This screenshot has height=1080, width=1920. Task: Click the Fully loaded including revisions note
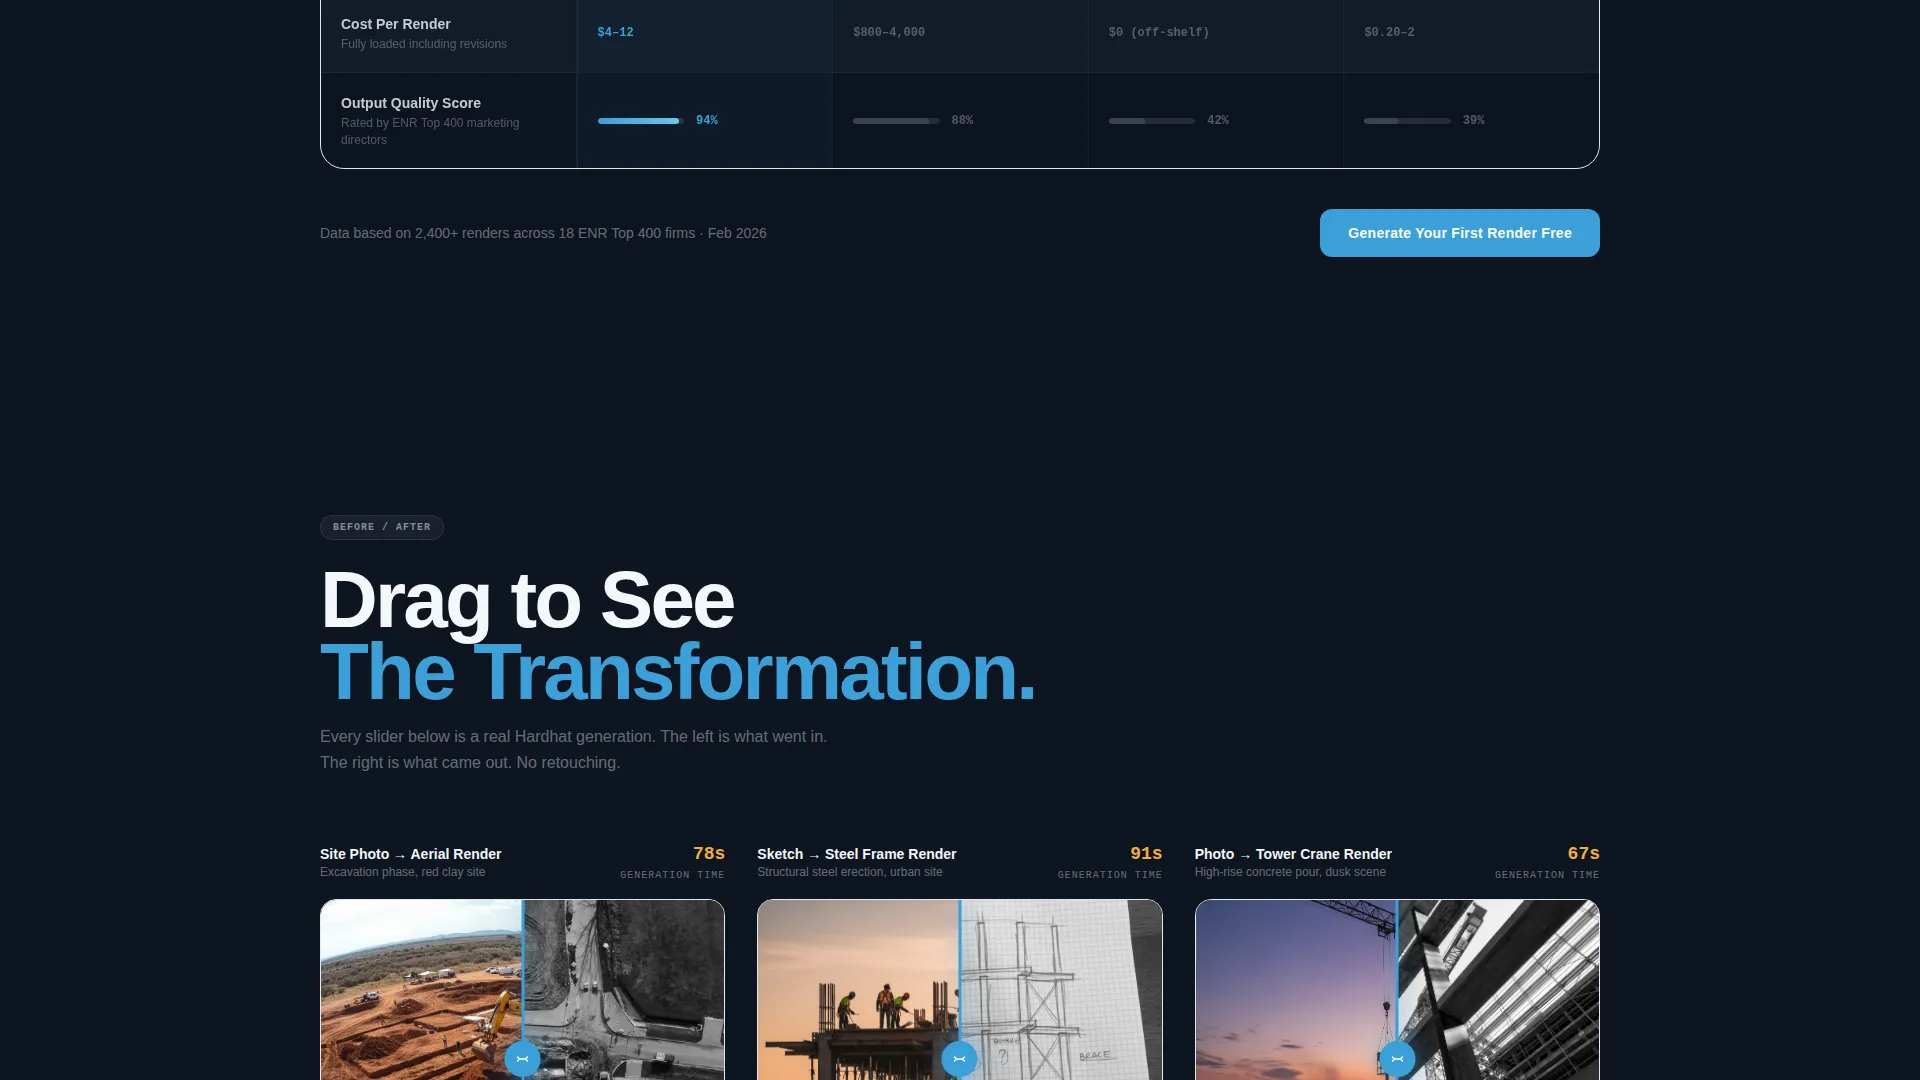[423, 44]
